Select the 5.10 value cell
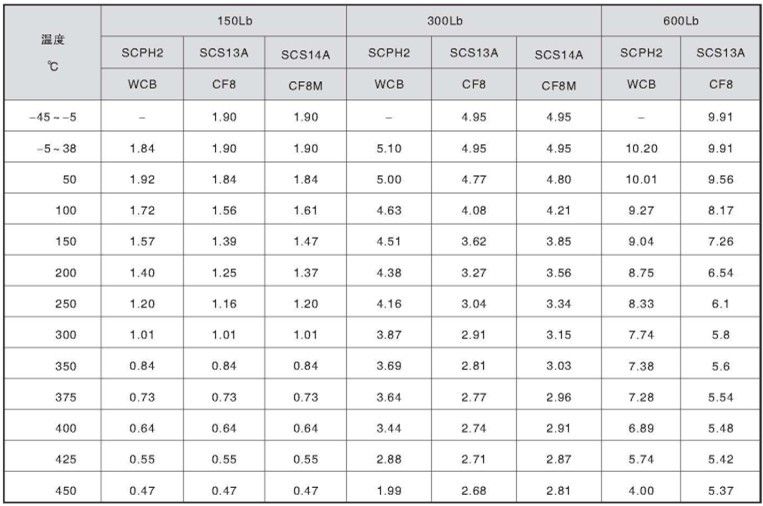 point(388,148)
